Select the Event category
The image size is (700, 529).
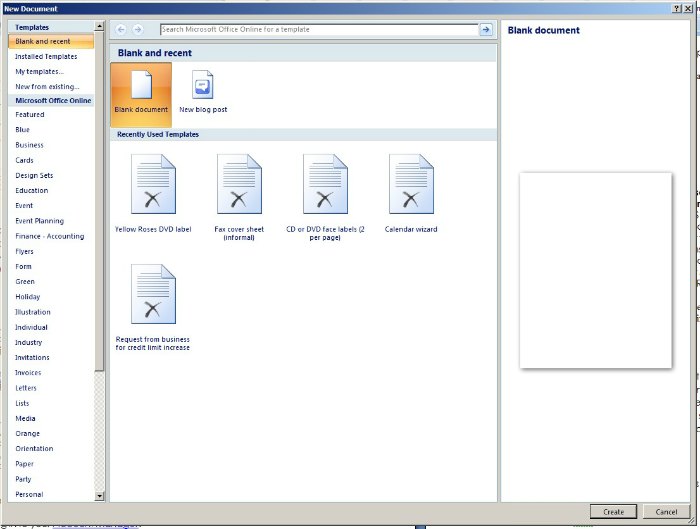pyautogui.click(x=24, y=205)
